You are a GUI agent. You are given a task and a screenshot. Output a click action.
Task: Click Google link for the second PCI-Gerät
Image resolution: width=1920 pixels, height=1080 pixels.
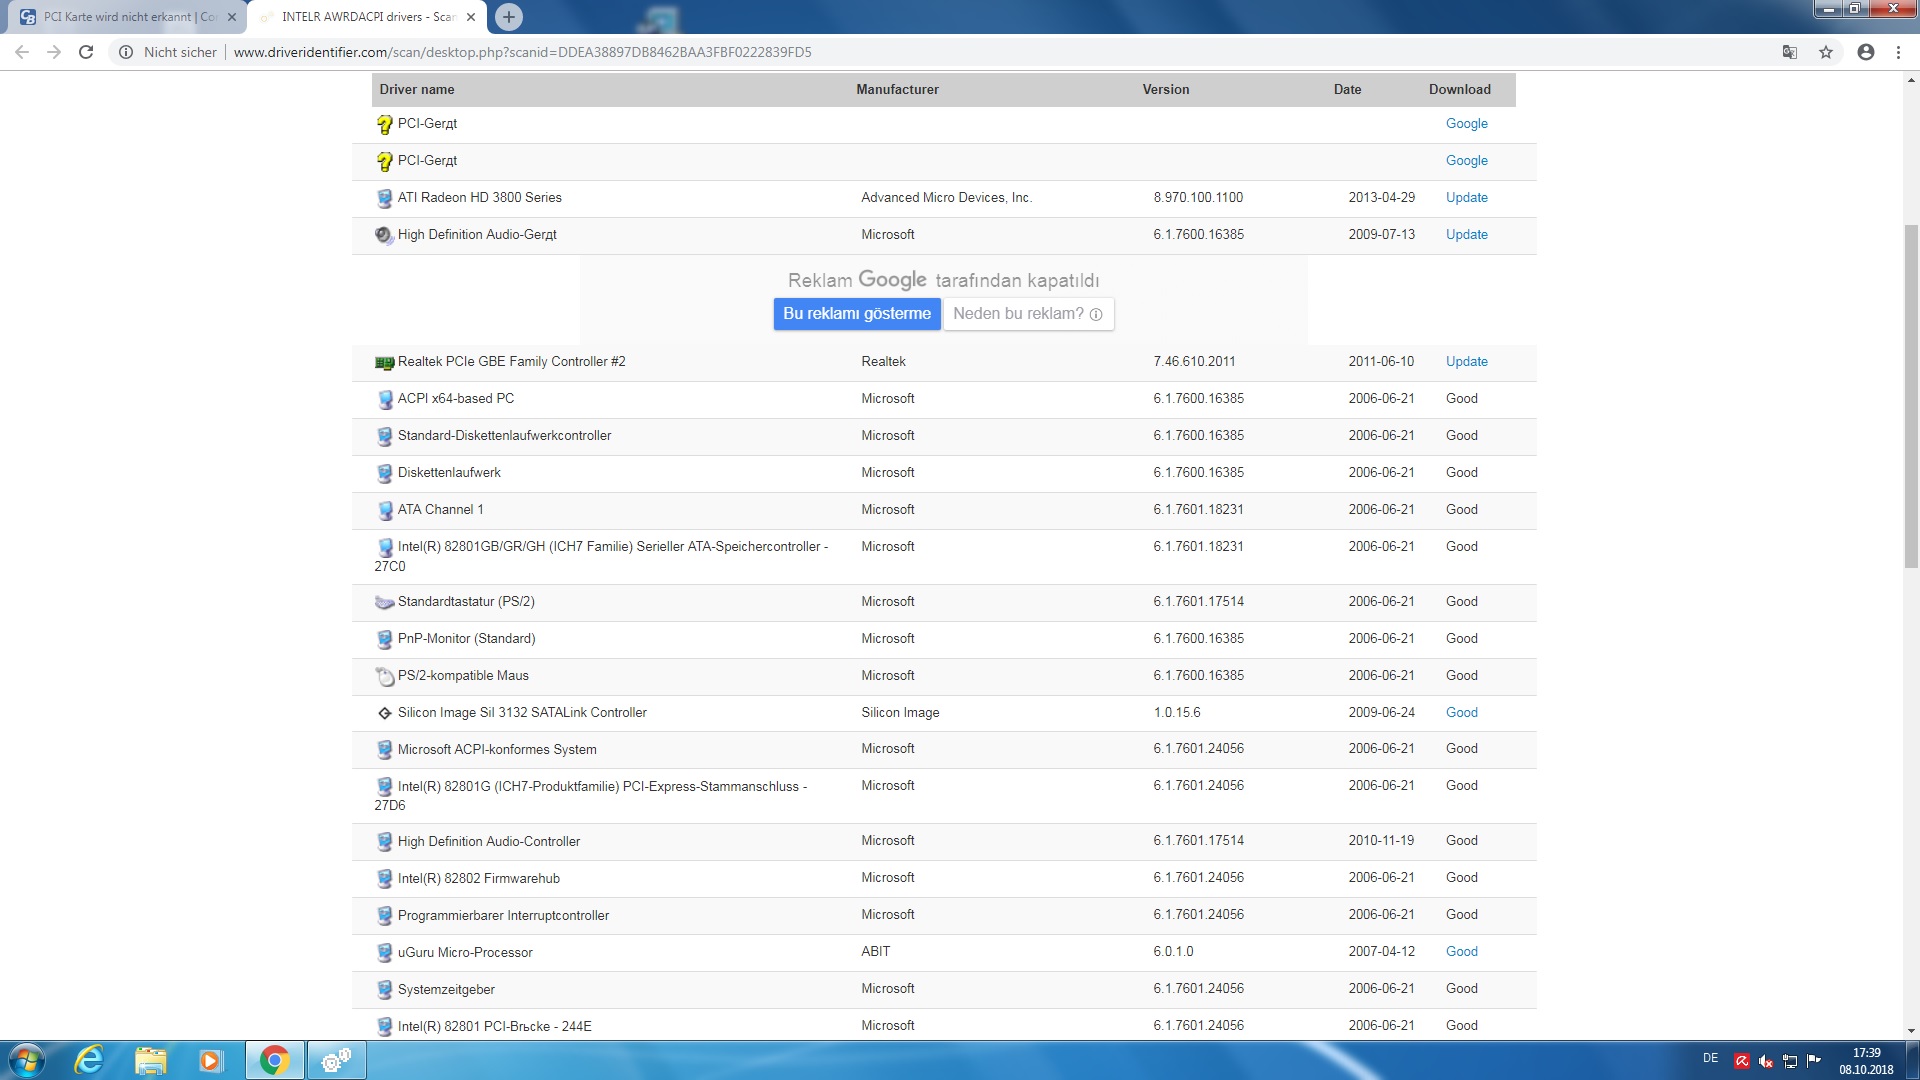1466,160
